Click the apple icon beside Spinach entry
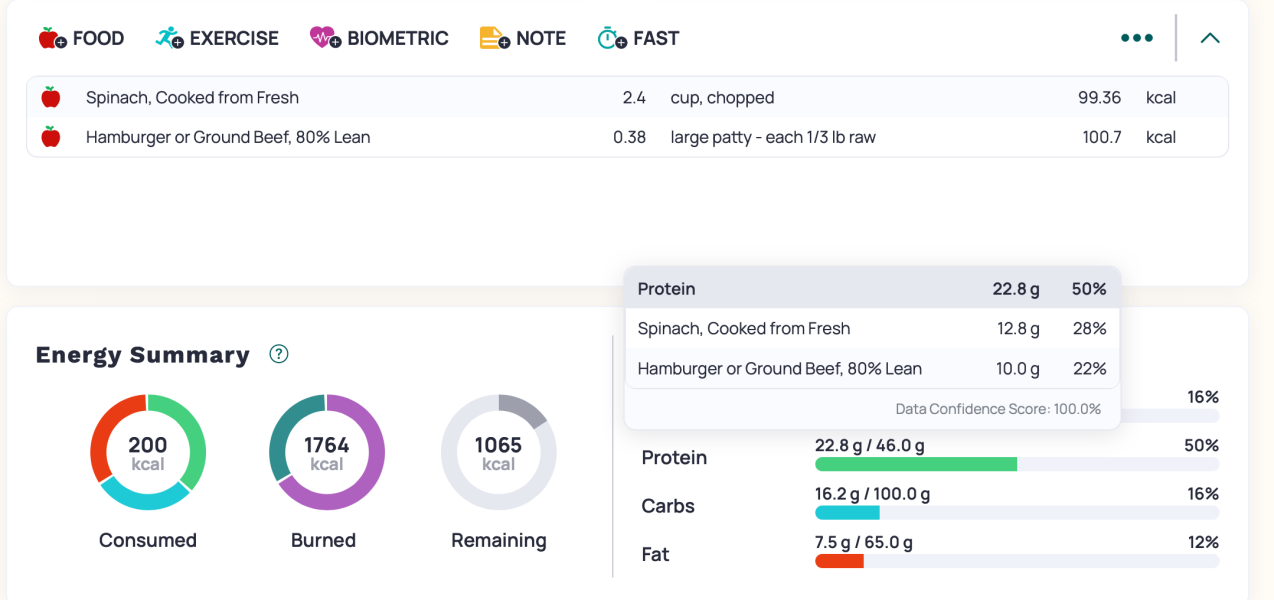The height and width of the screenshot is (600, 1274). 50,97
